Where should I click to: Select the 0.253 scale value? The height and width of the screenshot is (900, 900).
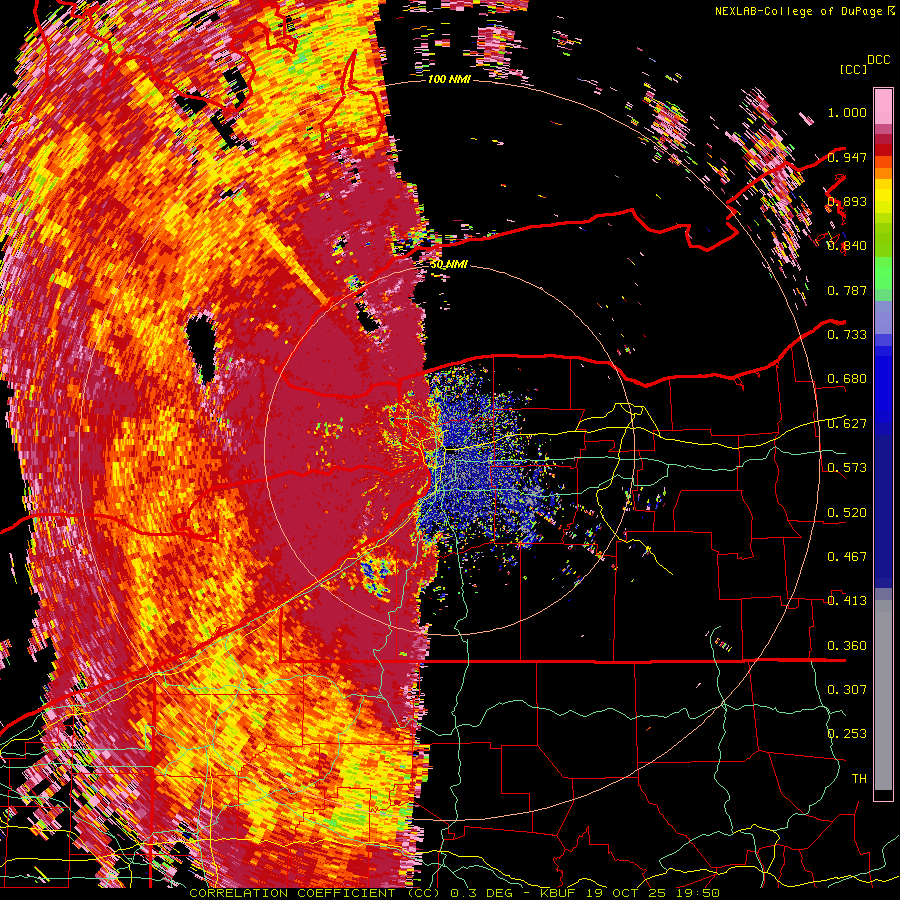click(x=847, y=734)
